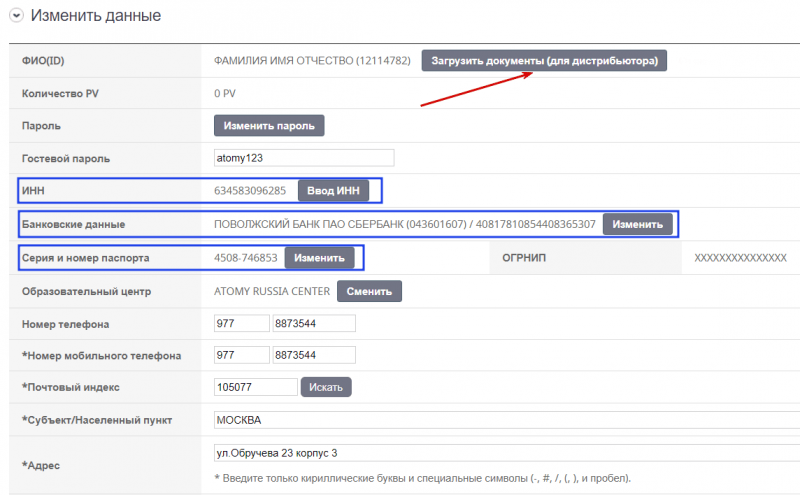Click the Номер телефона area code field

tap(242, 324)
